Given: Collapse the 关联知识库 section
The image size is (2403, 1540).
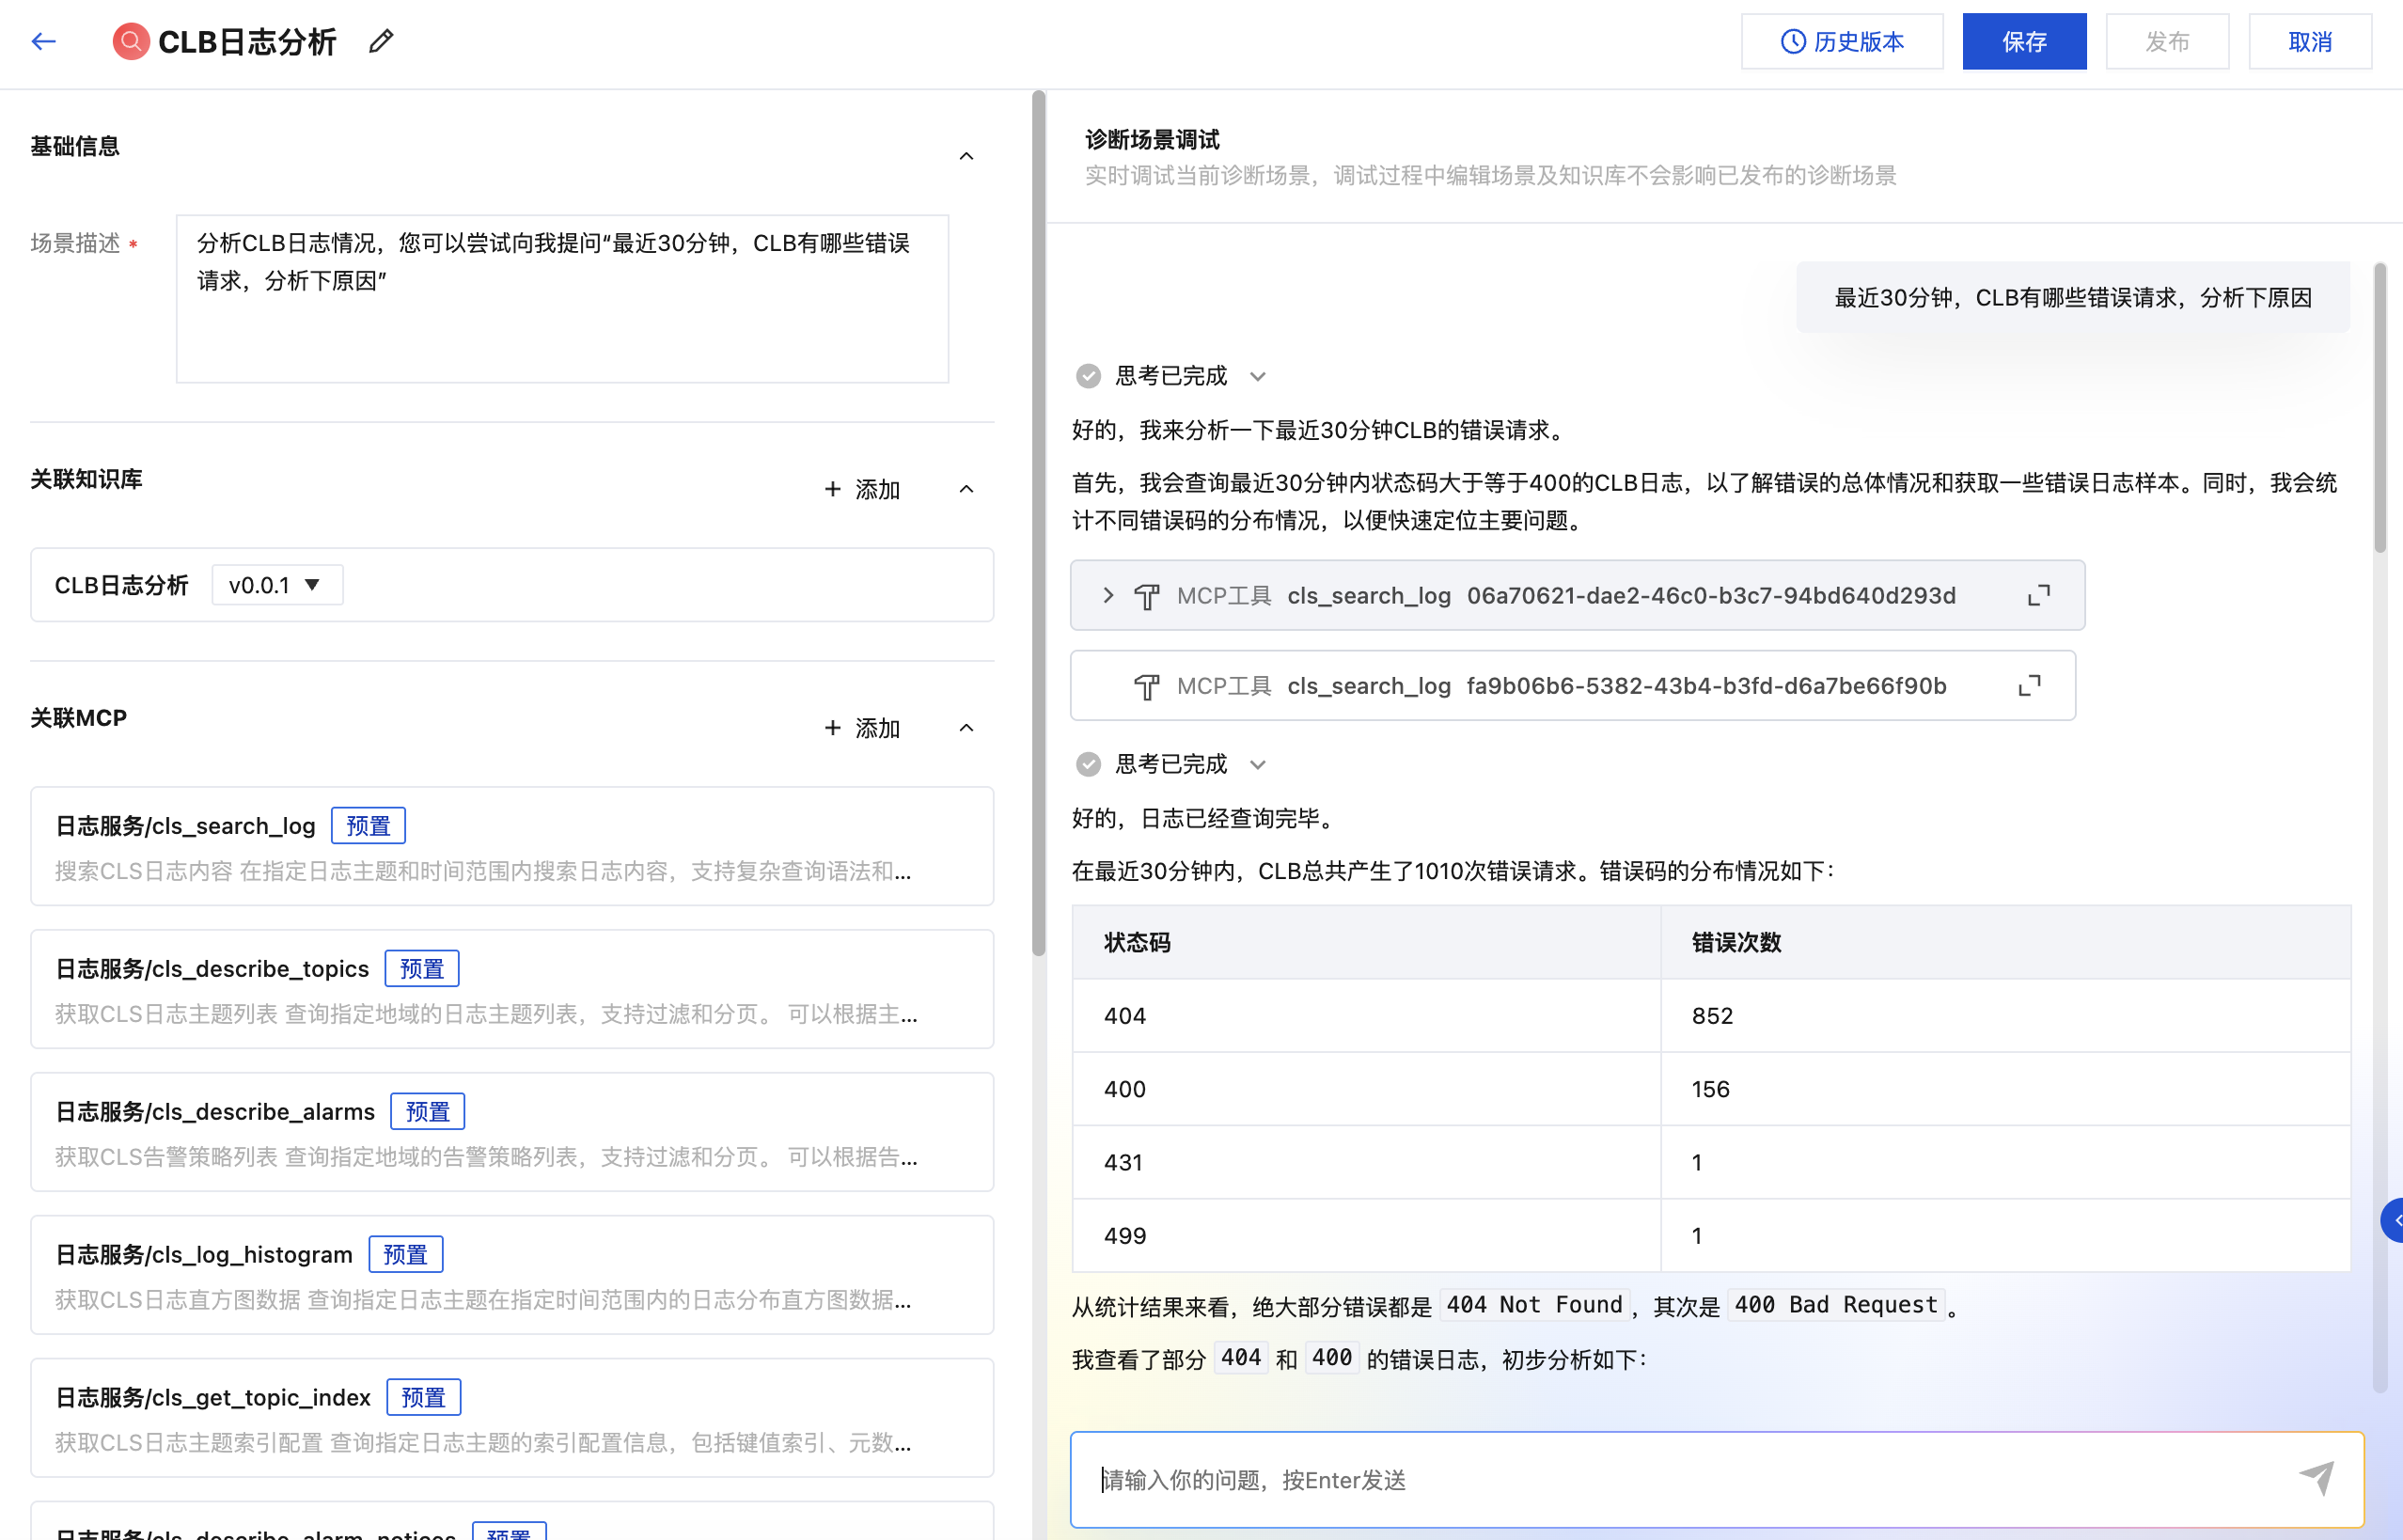Looking at the screenshot, I should [x=966, y=489].
